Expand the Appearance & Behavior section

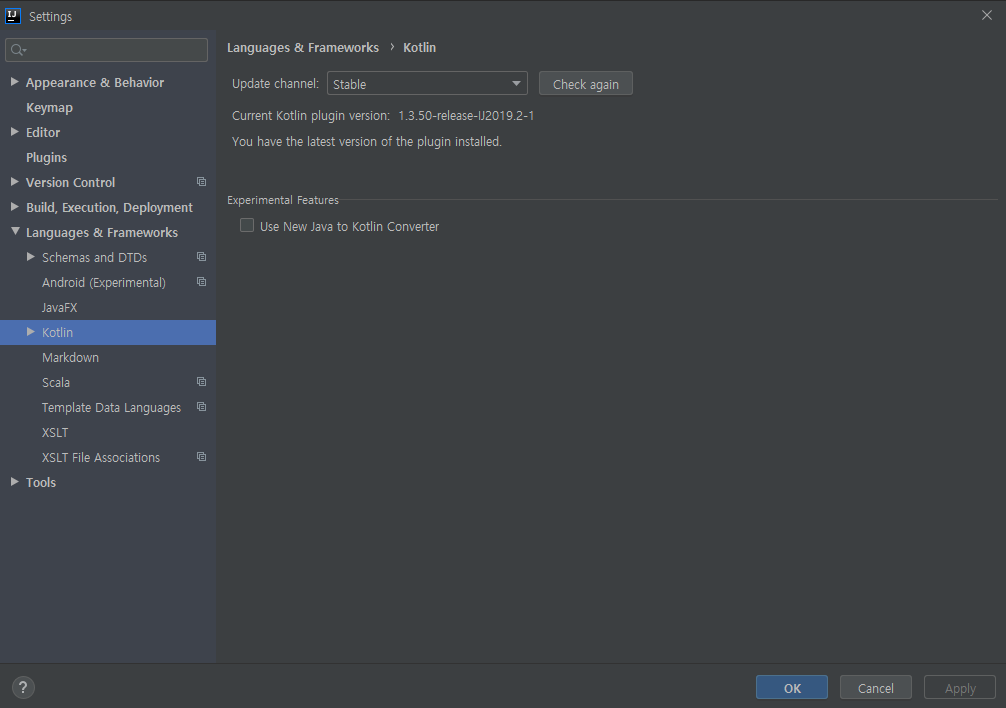click(x=15, y=82)
